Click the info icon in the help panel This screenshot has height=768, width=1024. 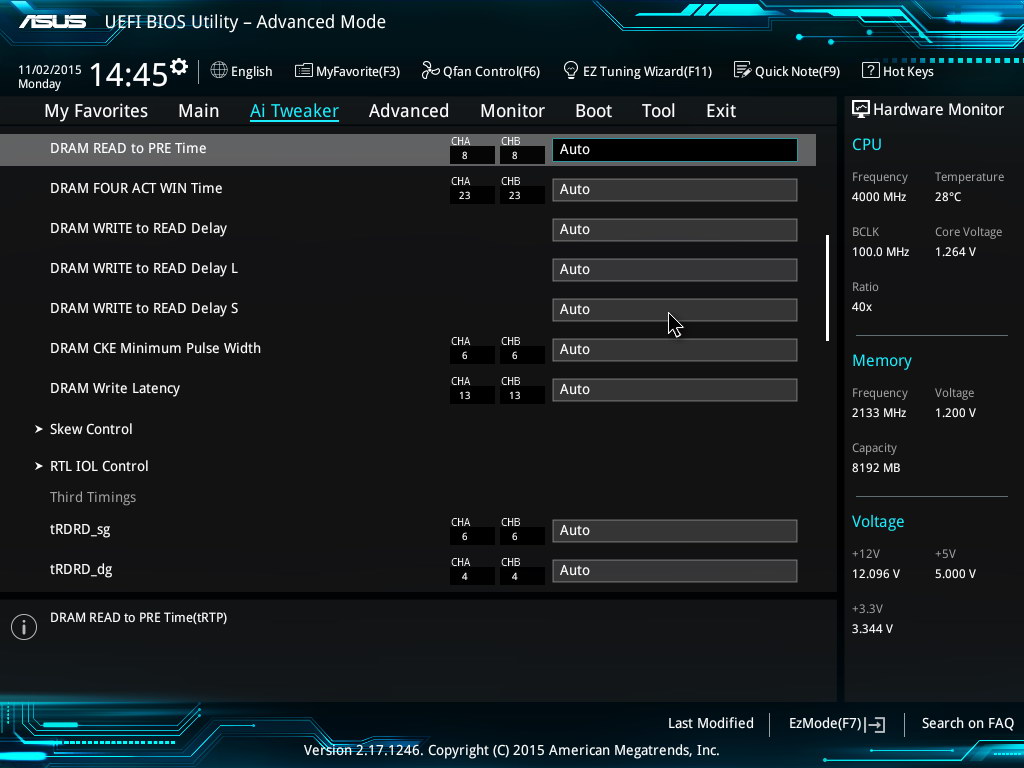point(23,626)
